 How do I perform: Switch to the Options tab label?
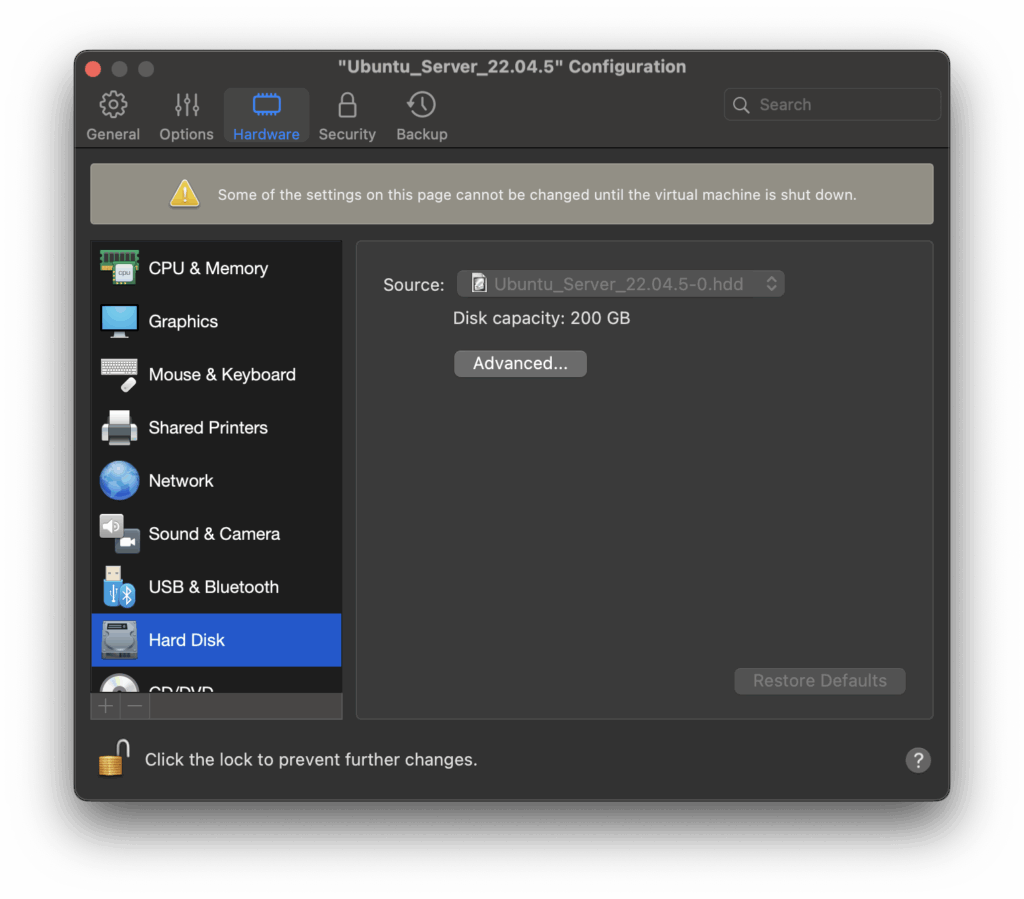(187, 134)
